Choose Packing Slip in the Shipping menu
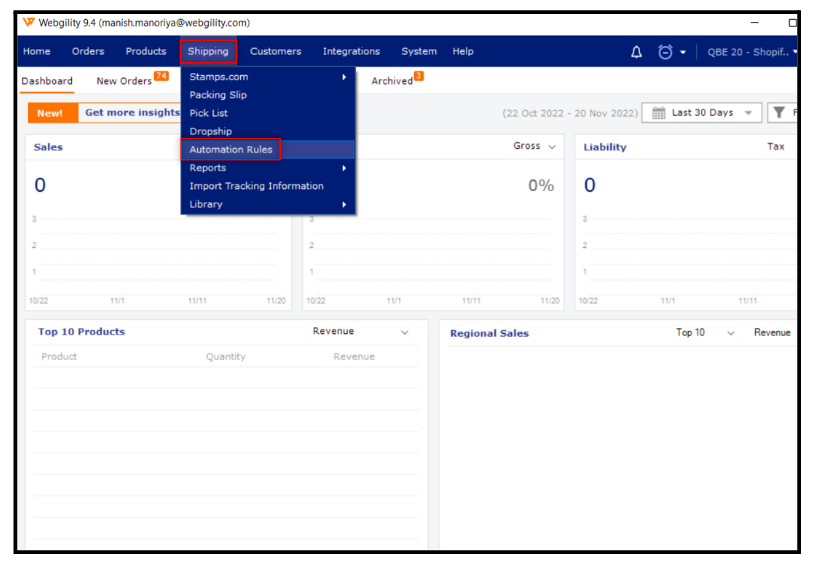Screen dimensions: 813x564 [x=218, y=95]
